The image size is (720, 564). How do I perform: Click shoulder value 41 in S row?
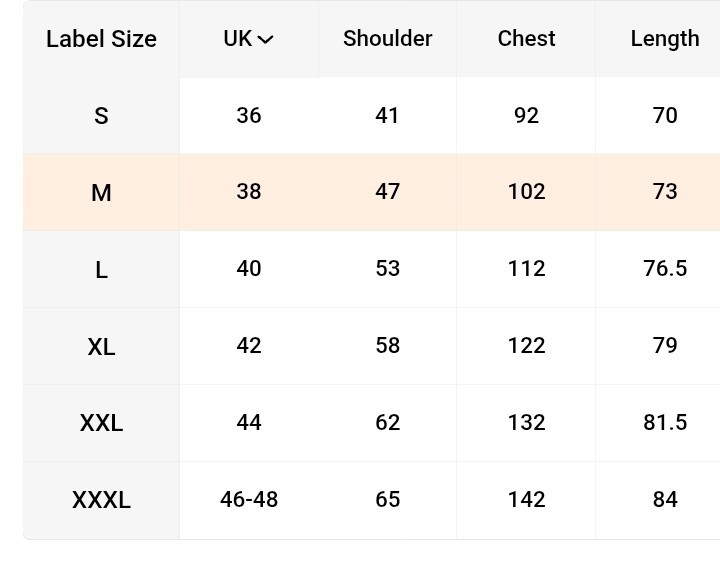pyautogui.click(x=388, y=116)
